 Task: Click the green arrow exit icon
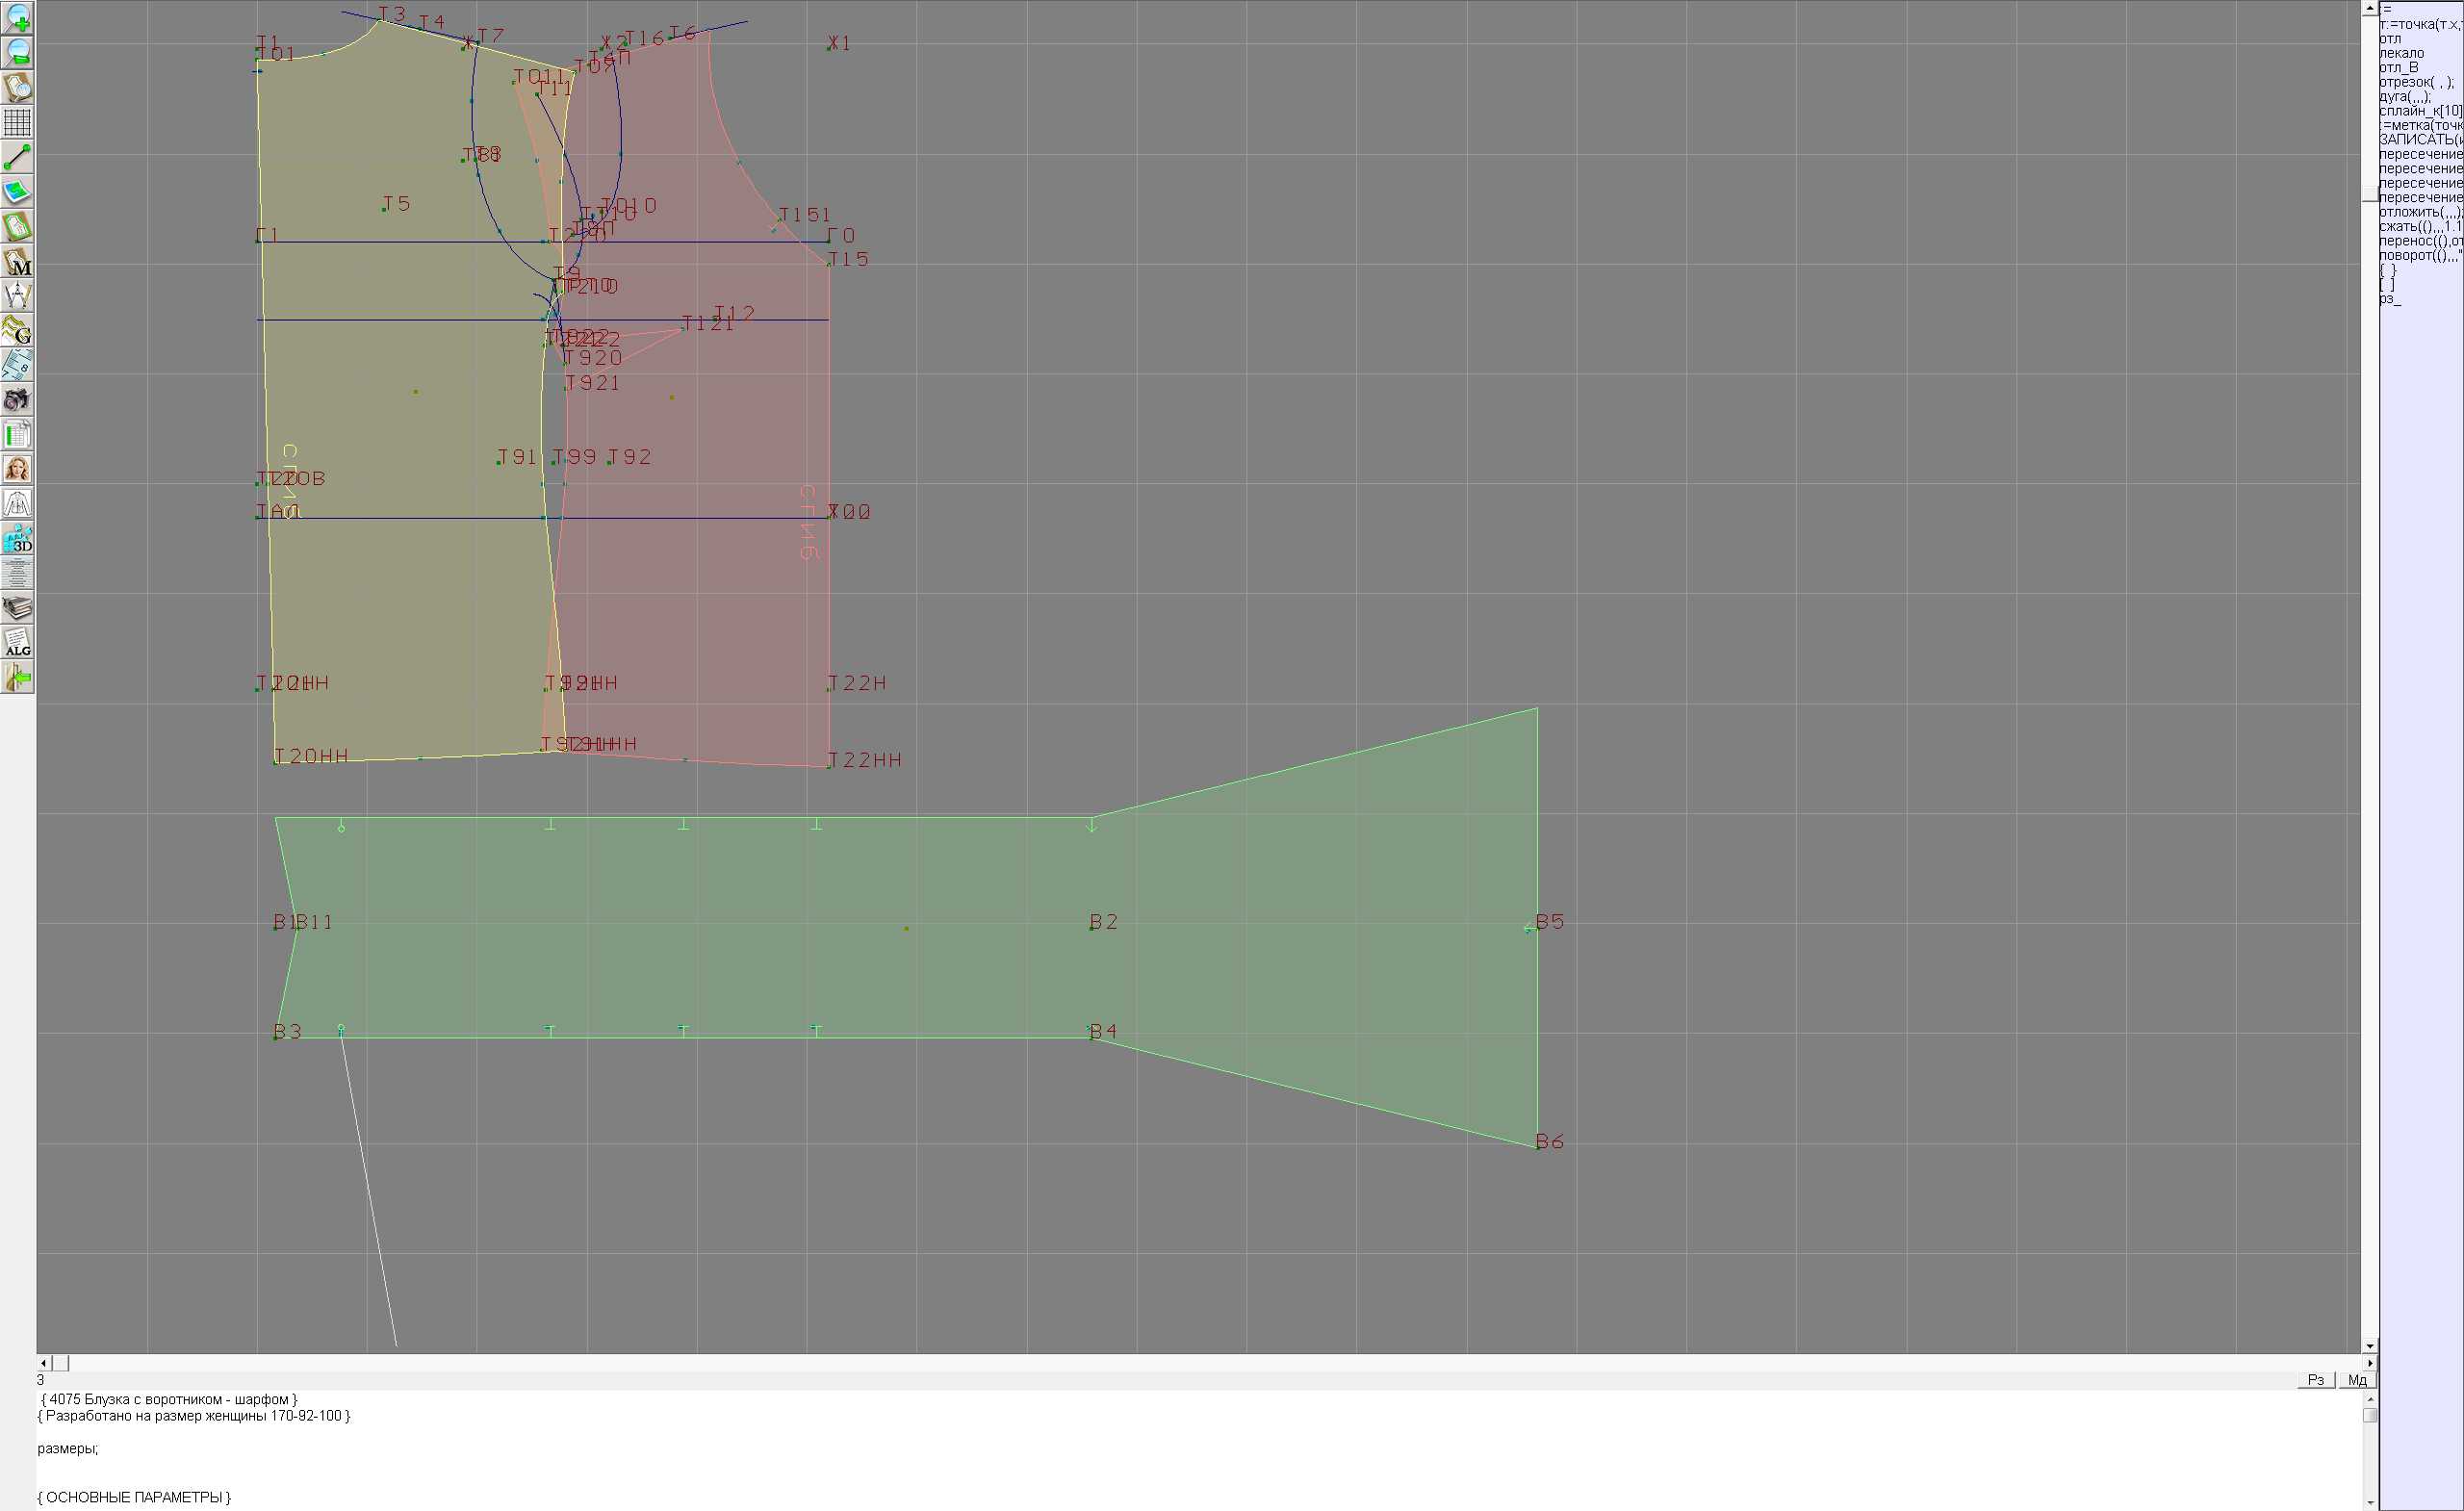click(17, 678)
